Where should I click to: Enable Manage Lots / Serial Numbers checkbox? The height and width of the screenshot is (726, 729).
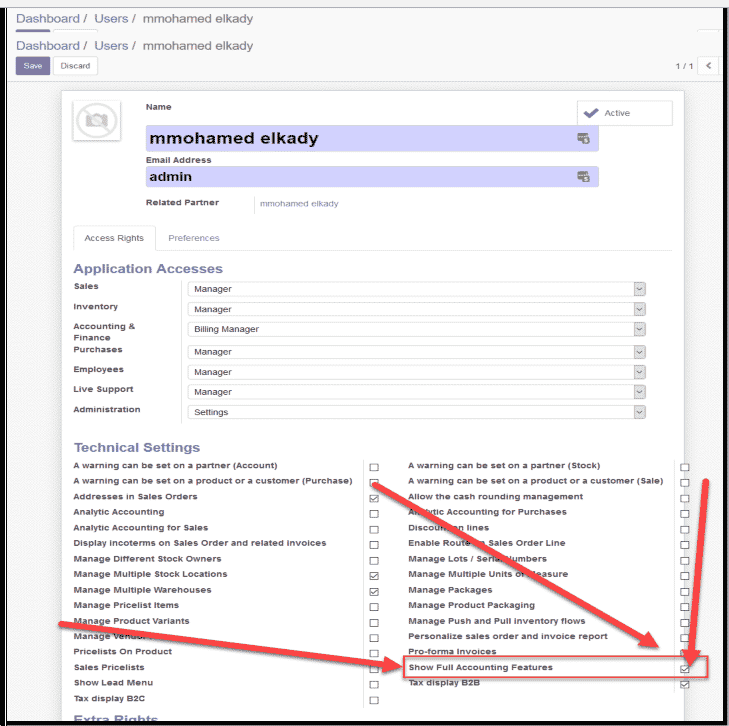(684, 561)
